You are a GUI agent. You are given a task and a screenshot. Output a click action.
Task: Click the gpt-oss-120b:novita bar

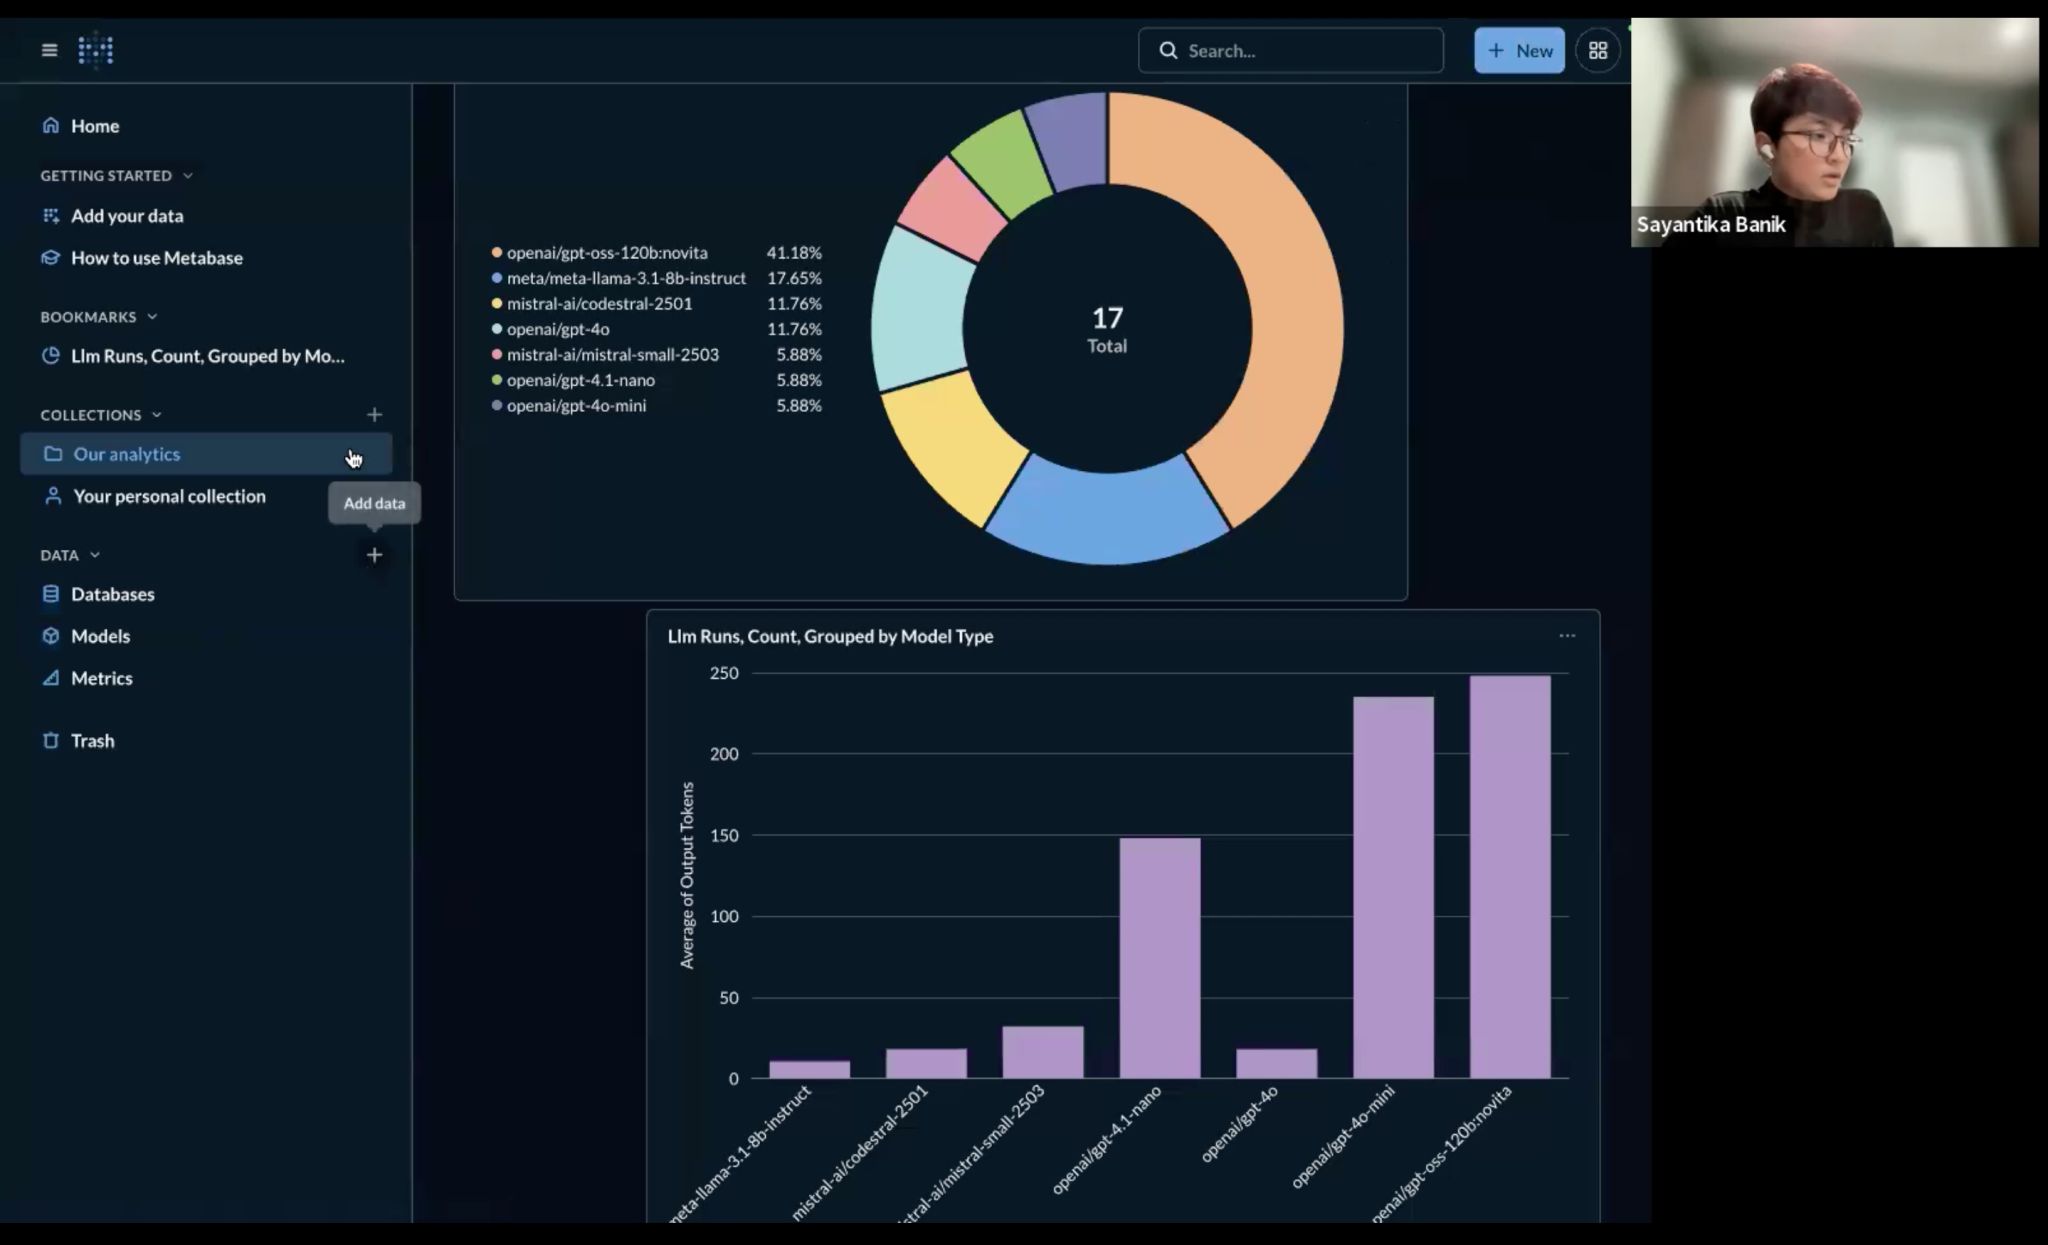[x=1510, y=877]
